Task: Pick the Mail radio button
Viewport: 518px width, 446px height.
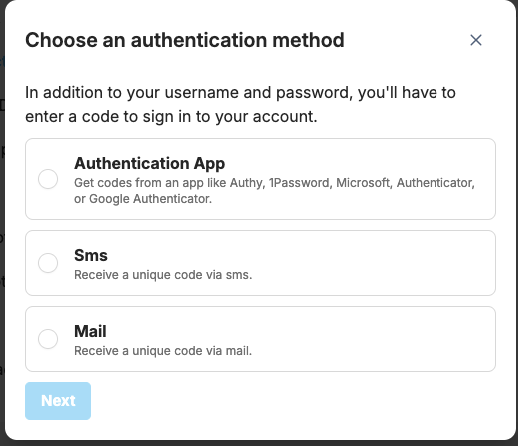Action: (x=48, y=339)
